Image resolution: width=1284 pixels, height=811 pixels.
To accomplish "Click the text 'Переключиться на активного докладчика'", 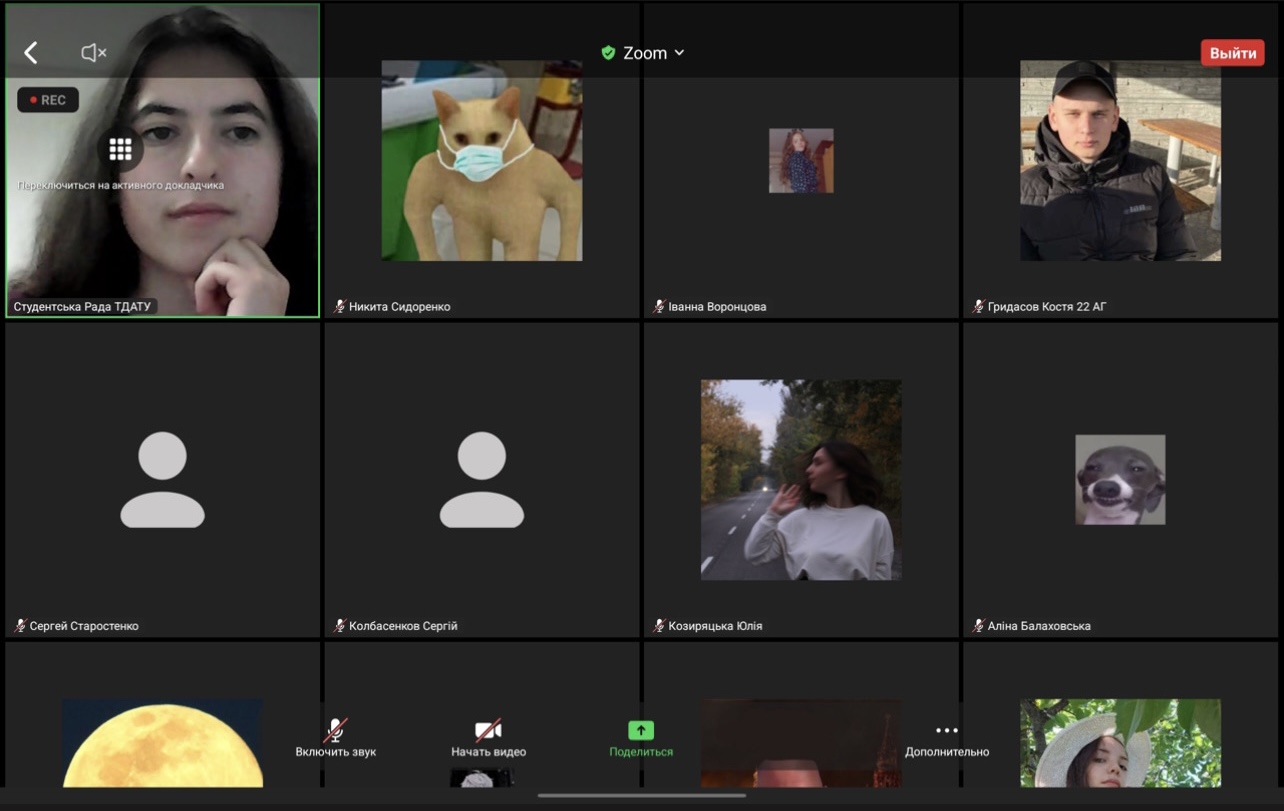I will [x=121, y=185].
